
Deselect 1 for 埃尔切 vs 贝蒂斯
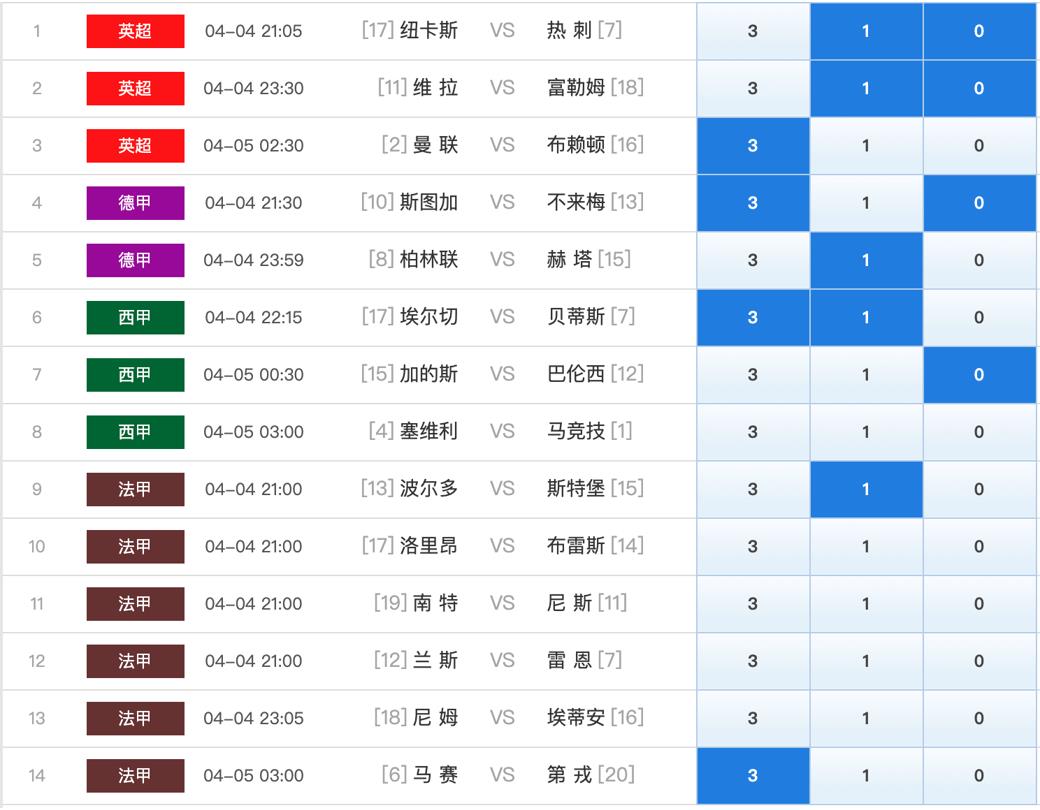(866, 318)
